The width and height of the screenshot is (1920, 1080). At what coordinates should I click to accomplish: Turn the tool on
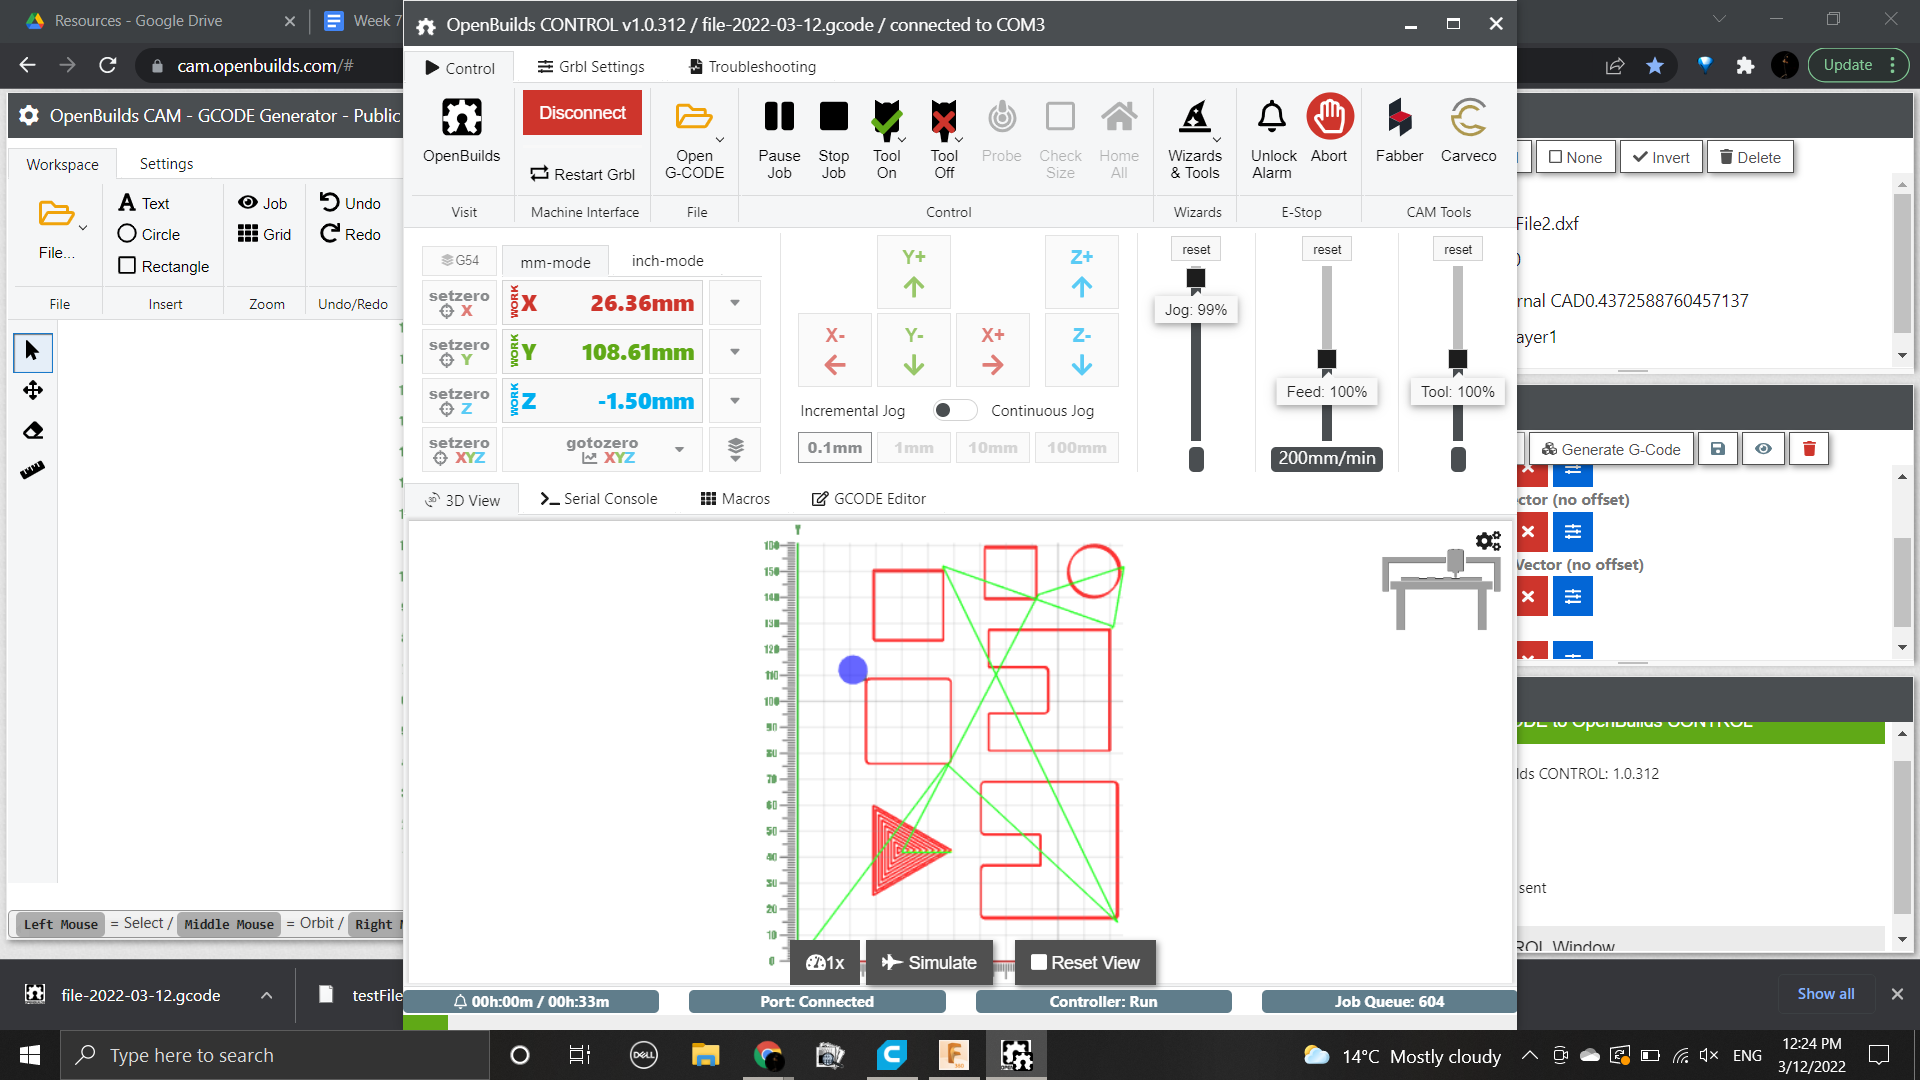[x=887, y=138]
